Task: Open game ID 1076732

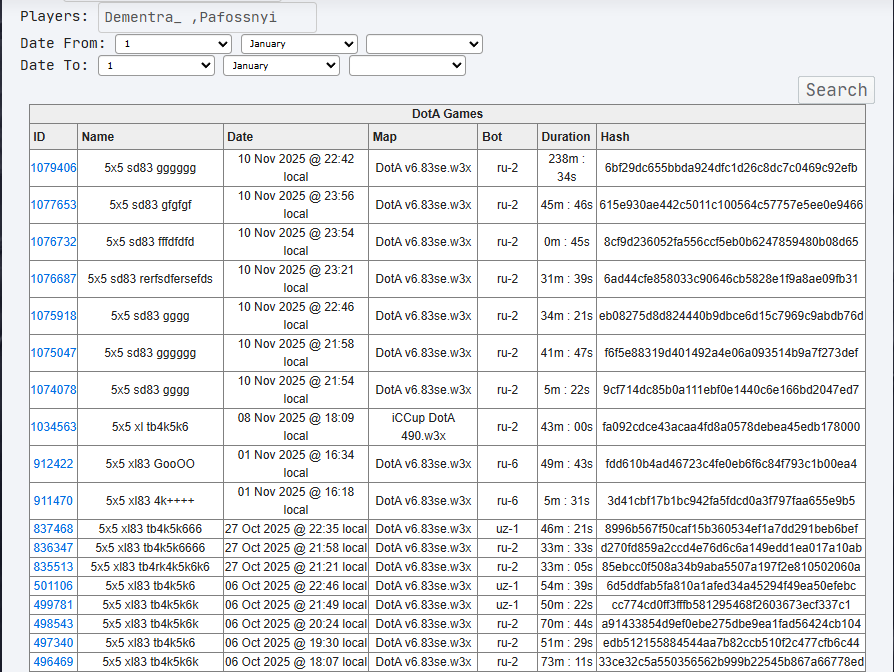Action: pyautogui.click(x=54, y=242)
